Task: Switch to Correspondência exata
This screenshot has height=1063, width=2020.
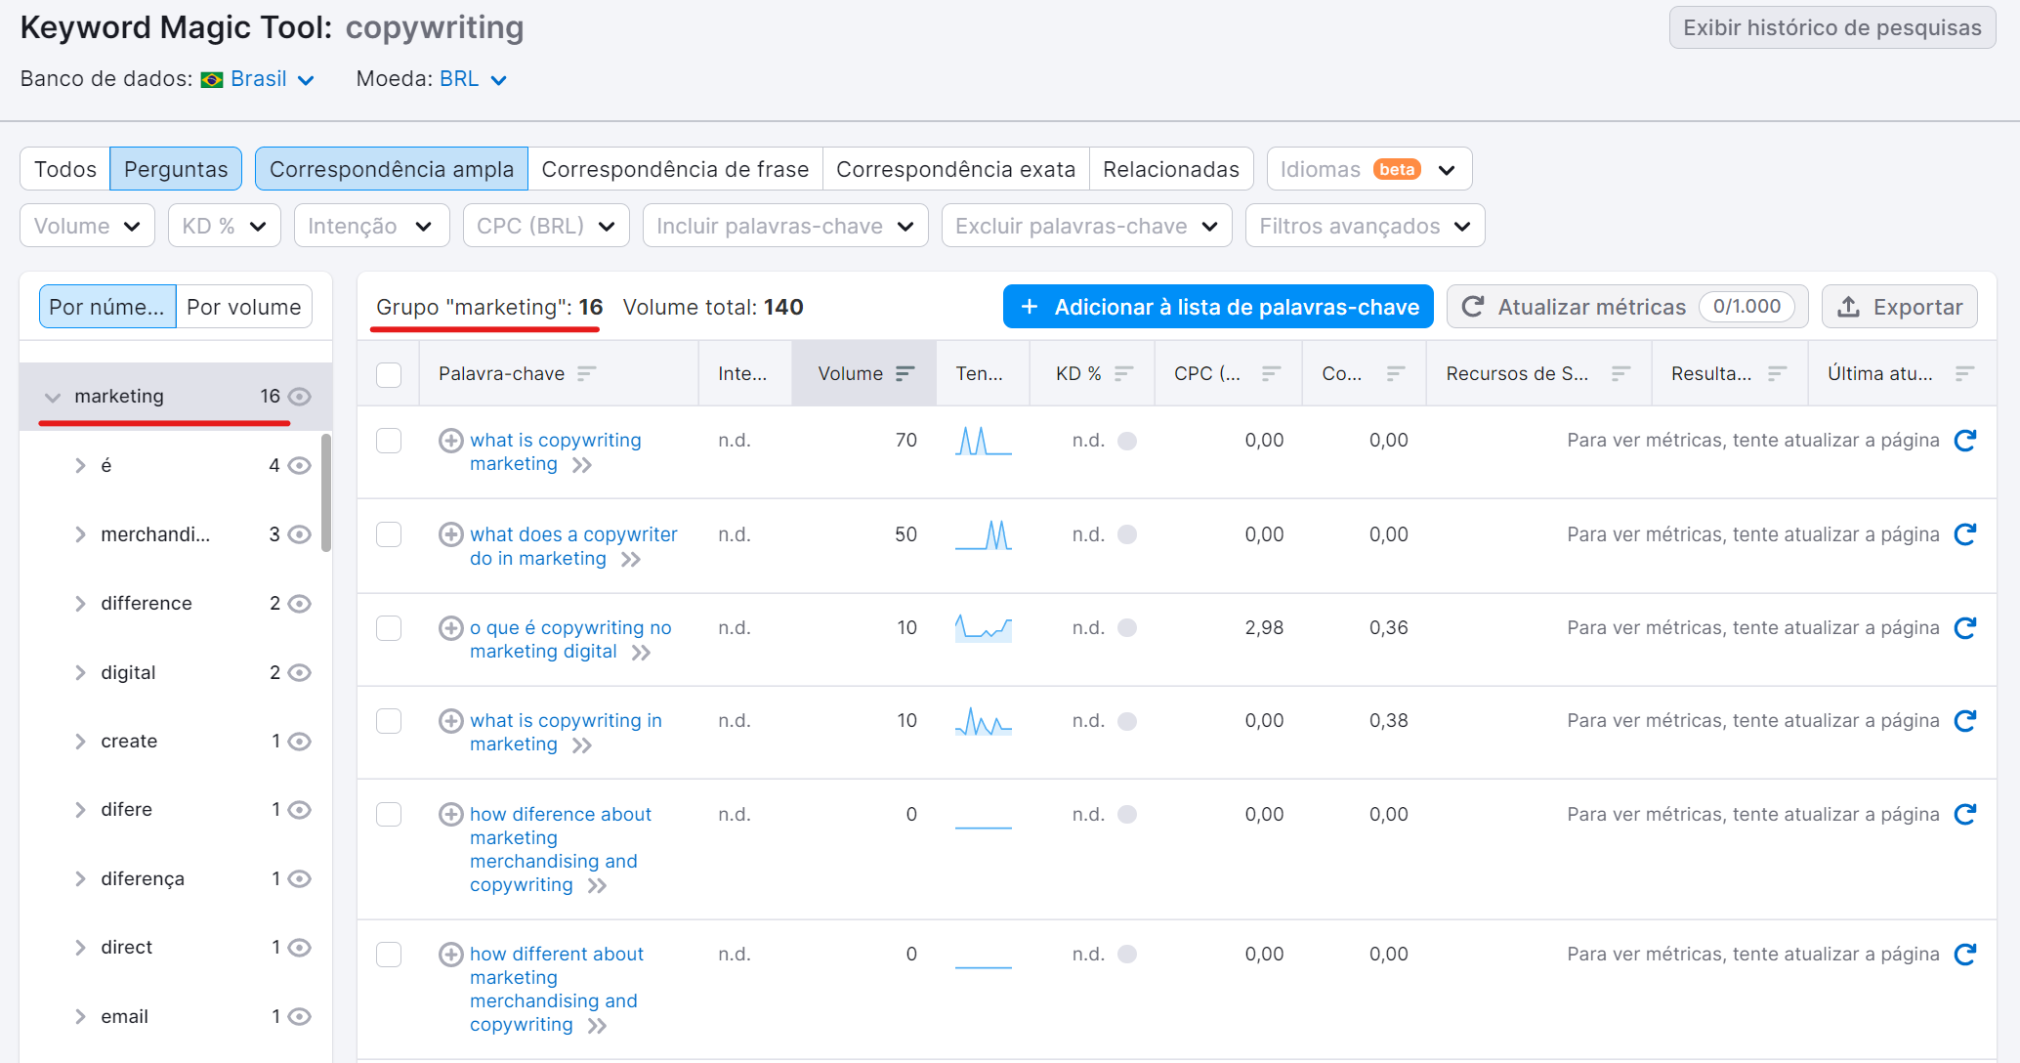Action: pyautogui.click(x=955, y=169)
